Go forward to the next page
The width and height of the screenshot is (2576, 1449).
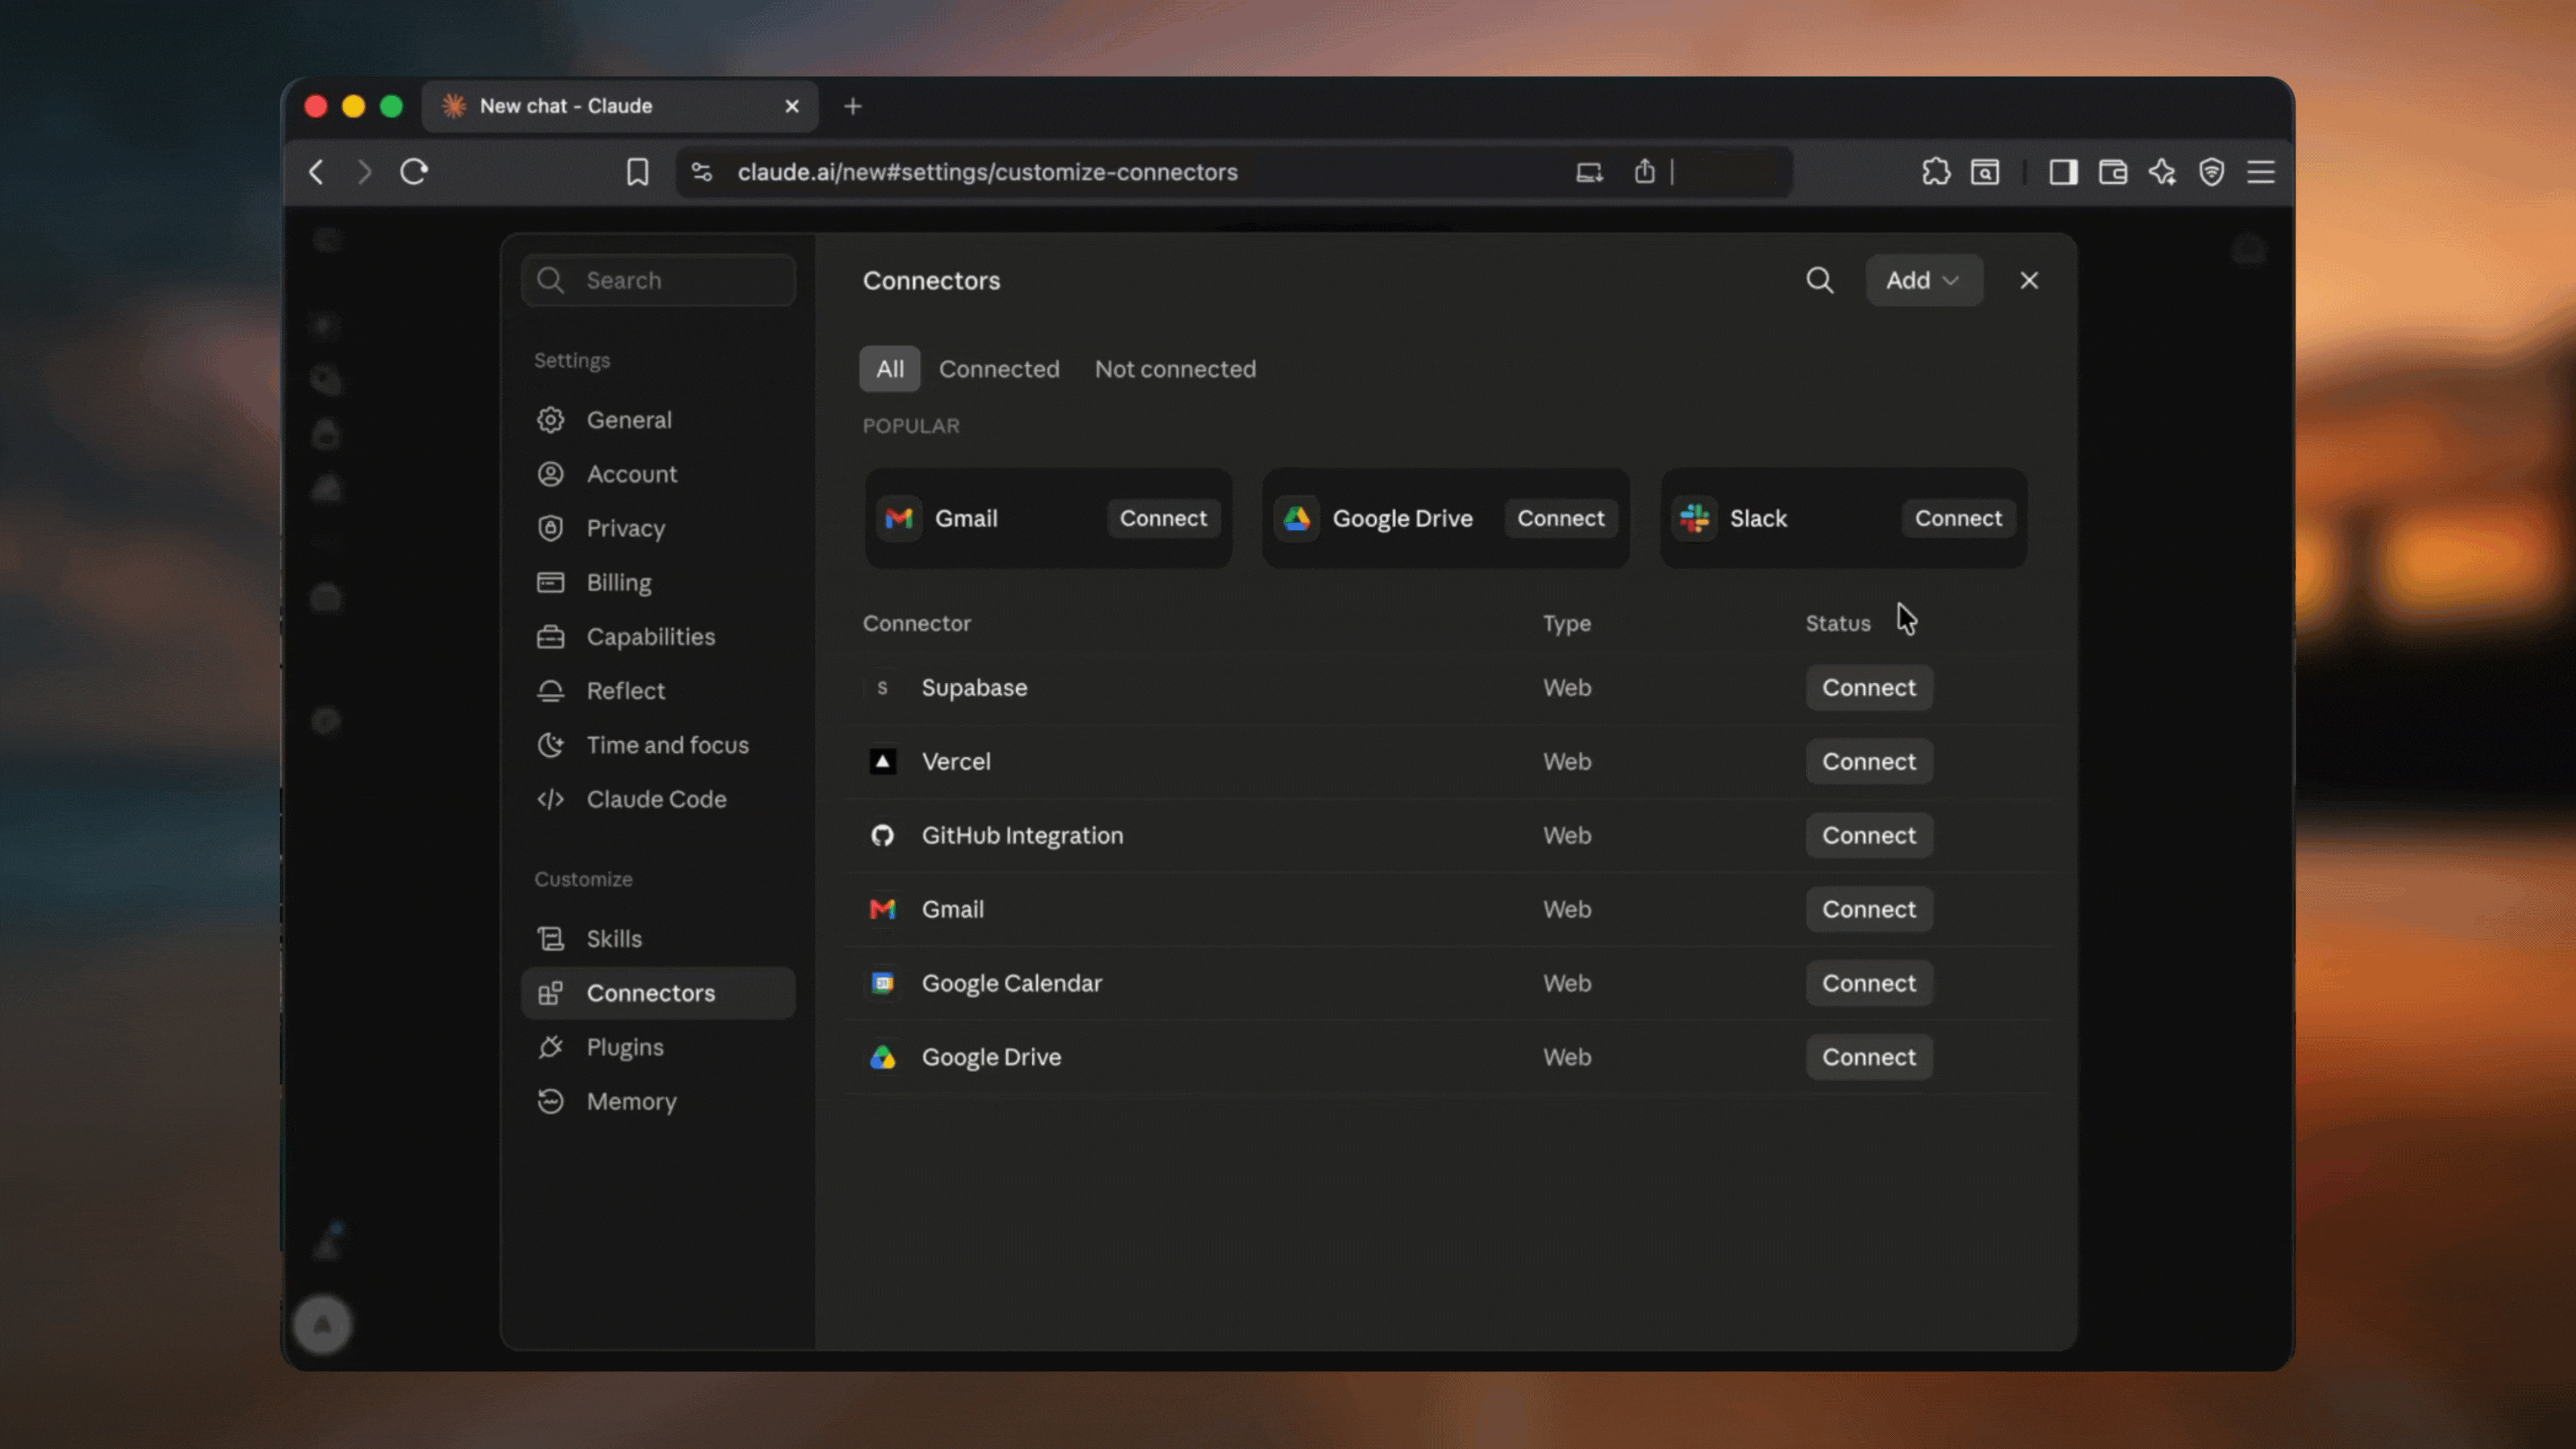click(364, 172)
